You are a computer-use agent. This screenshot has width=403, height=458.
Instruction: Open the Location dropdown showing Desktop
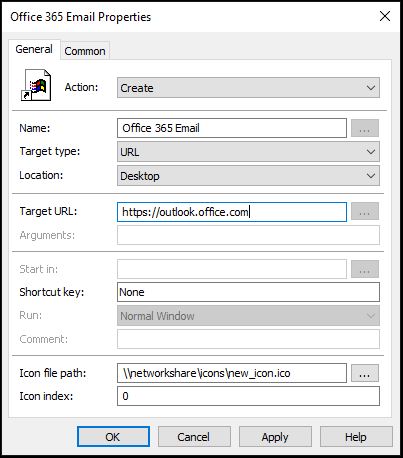248,176
